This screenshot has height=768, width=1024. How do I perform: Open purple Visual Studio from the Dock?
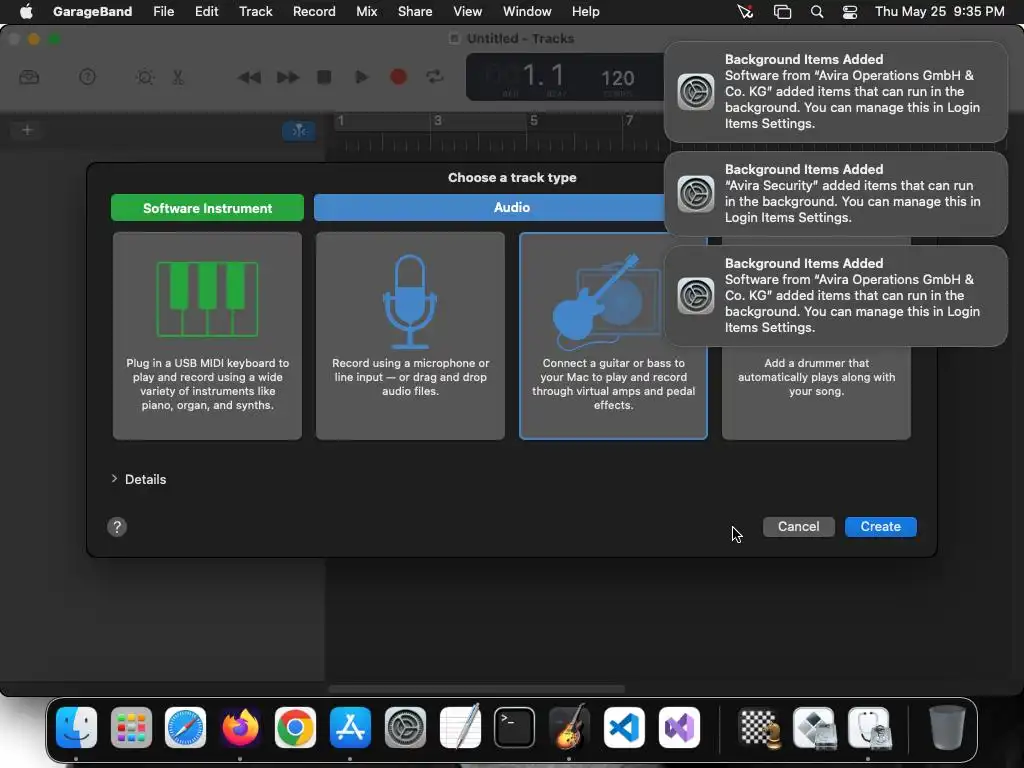click(x=679, y=728)
